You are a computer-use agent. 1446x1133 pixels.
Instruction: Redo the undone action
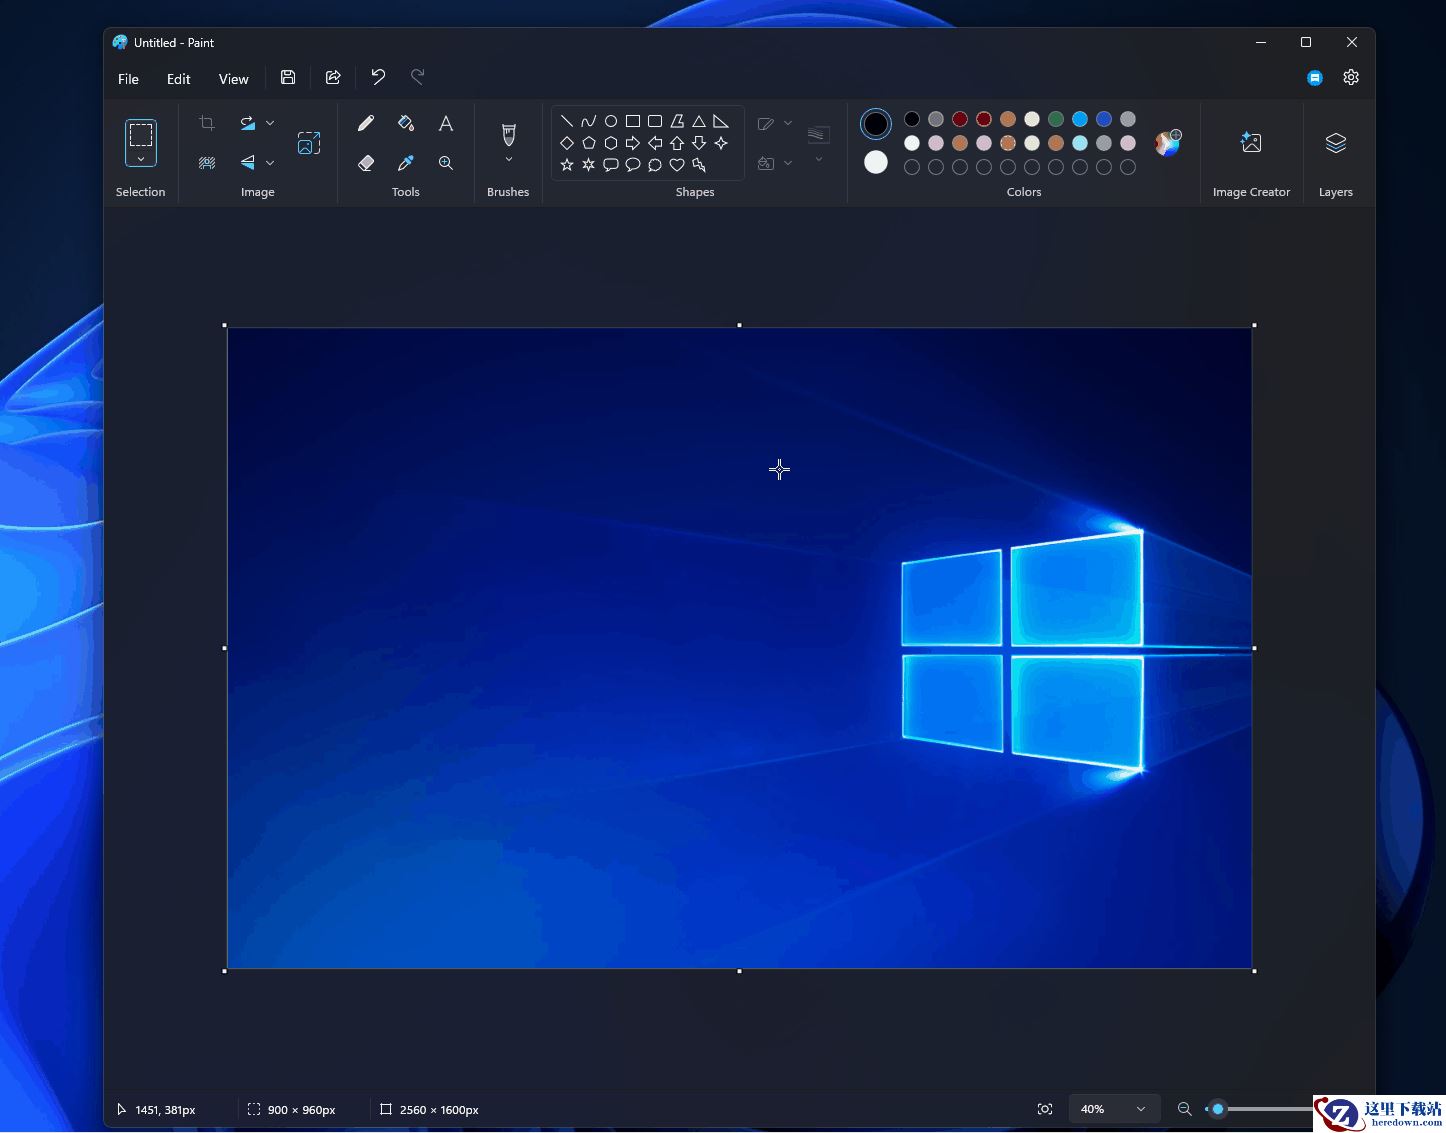[x=418, y=77]
